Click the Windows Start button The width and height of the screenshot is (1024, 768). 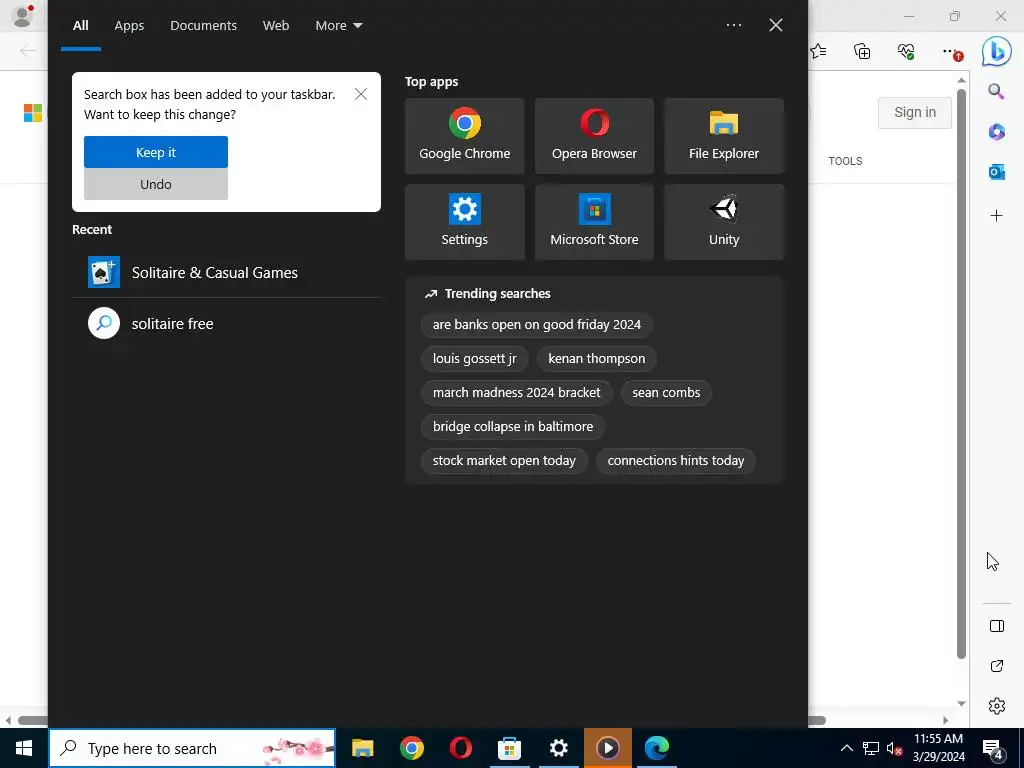(x=24, y=748)
